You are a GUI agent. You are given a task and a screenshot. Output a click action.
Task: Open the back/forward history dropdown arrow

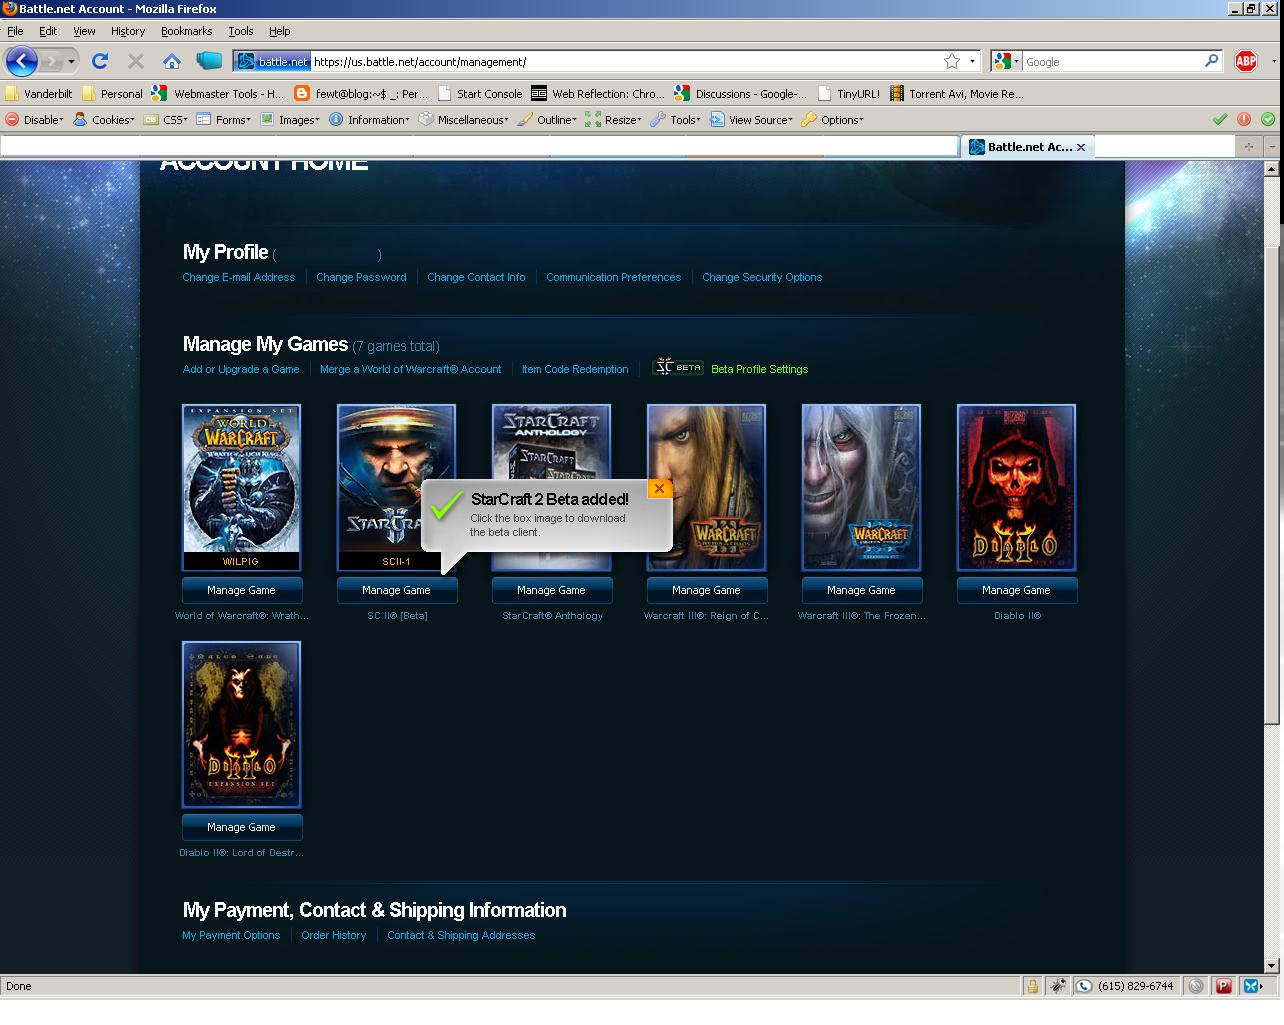pyautogui.click(x=71, y=61)
